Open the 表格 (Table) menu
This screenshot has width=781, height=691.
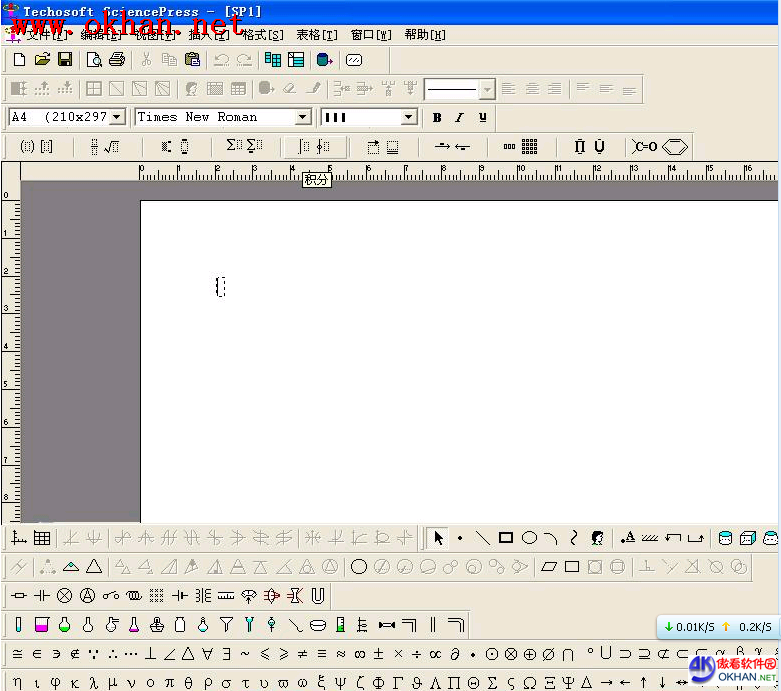[x=317, y=34]
